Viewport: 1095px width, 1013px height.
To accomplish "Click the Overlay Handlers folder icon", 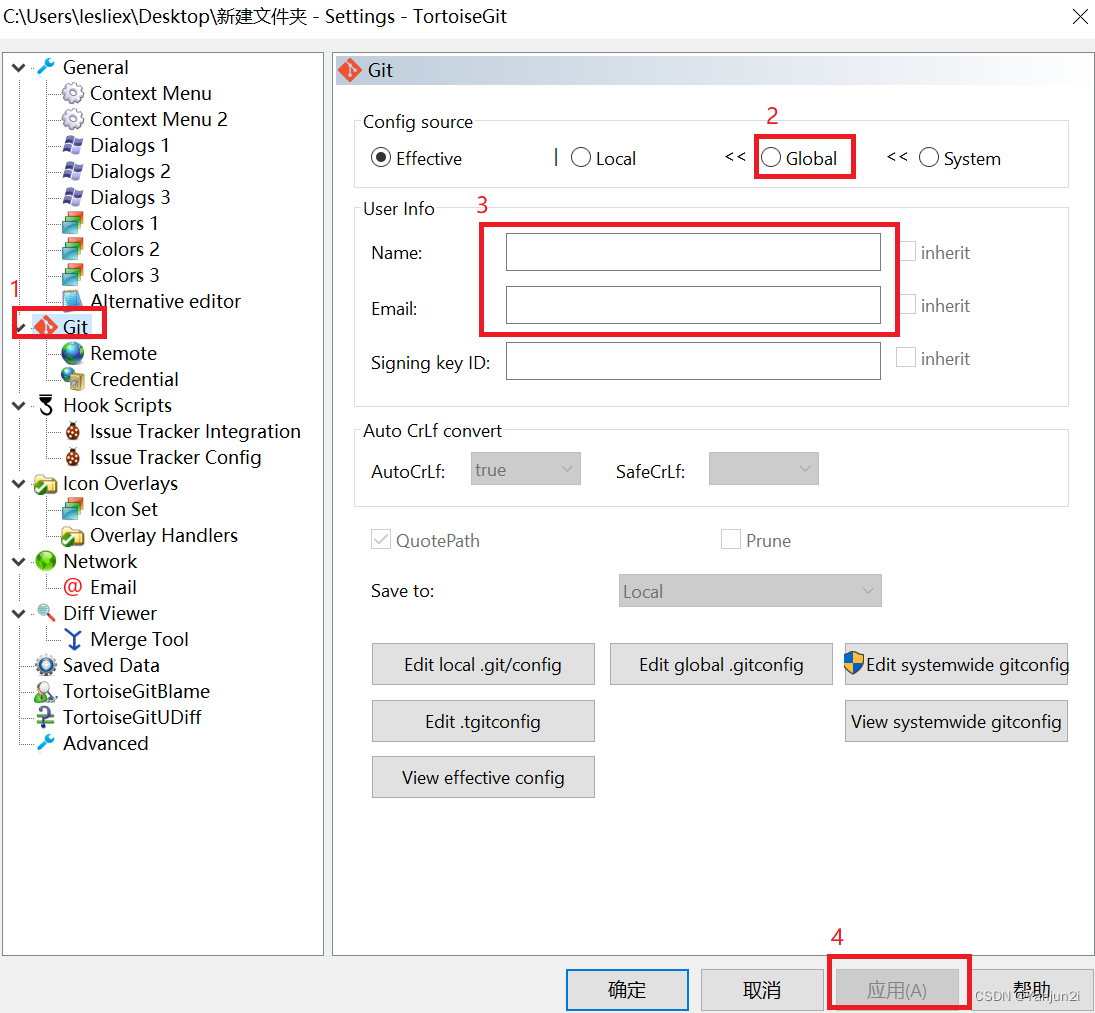I will [73, 535].
